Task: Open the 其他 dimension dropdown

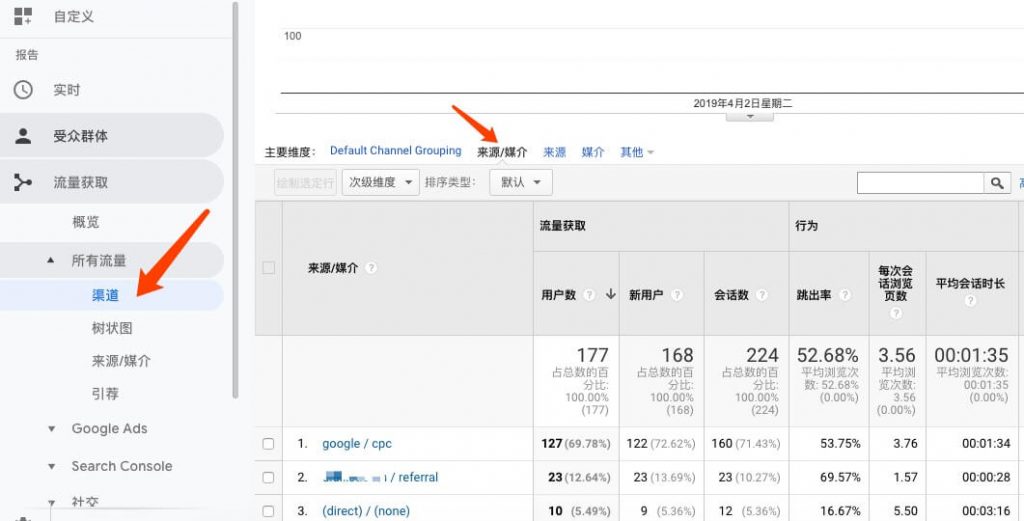Action: pos(637,152)
